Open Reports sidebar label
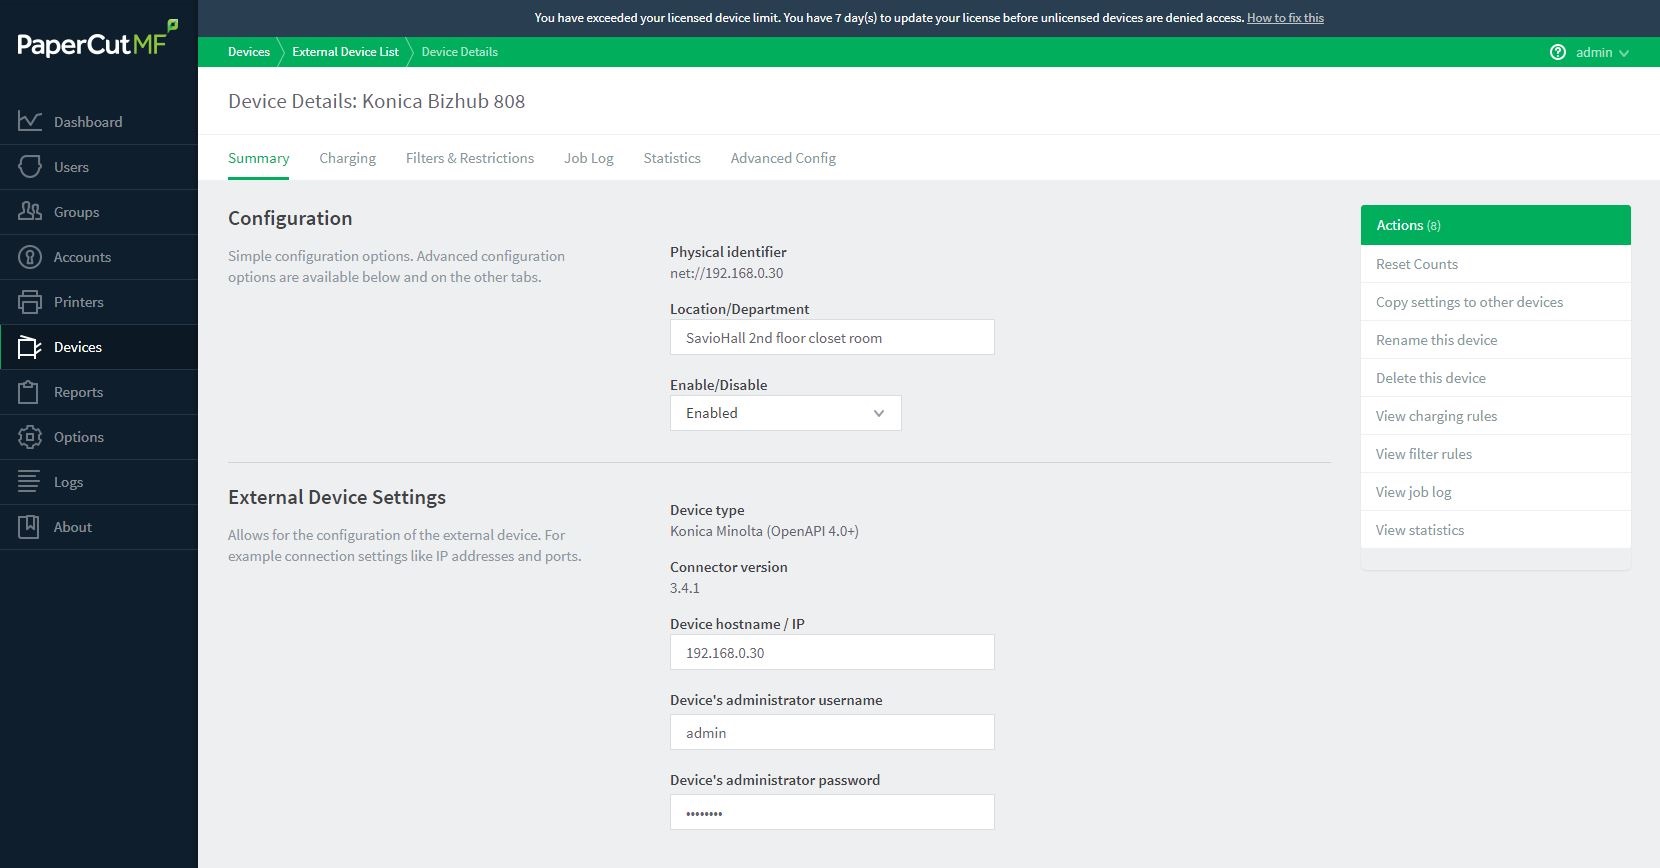 [78, 392]
